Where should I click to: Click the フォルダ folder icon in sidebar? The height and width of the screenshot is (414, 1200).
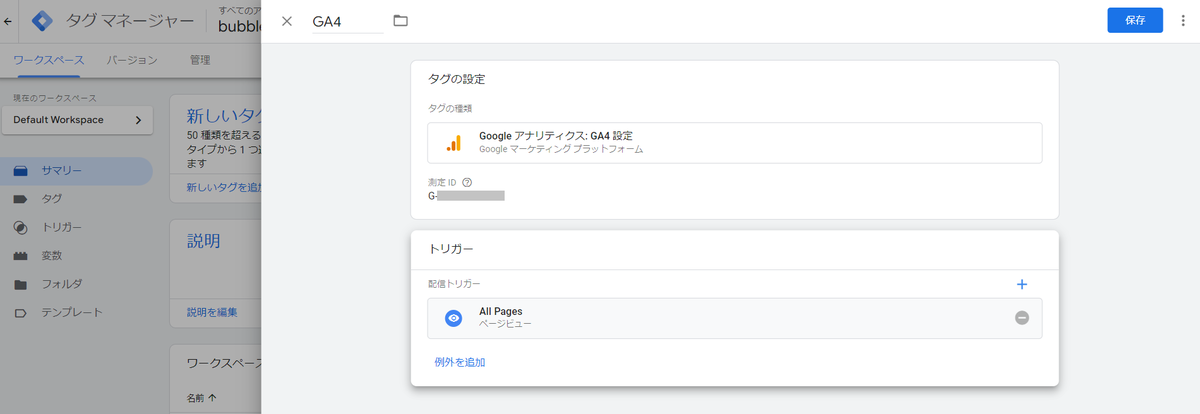pos(20,284)
